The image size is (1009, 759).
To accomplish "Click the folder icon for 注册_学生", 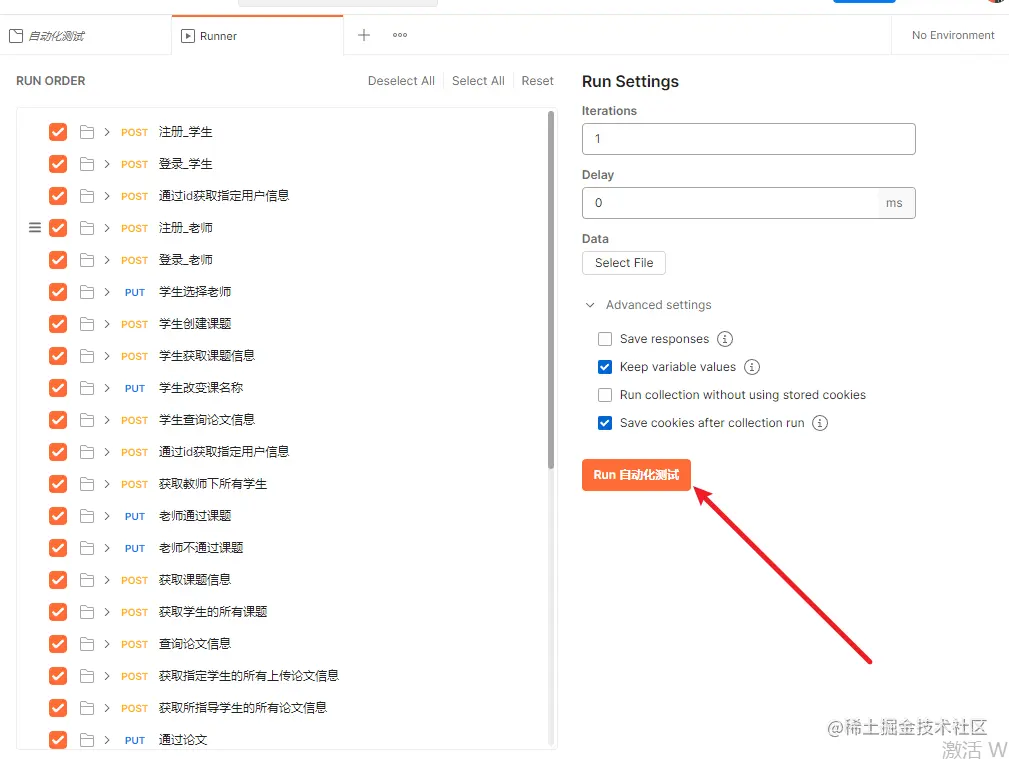I will click(x=87, y=132).
